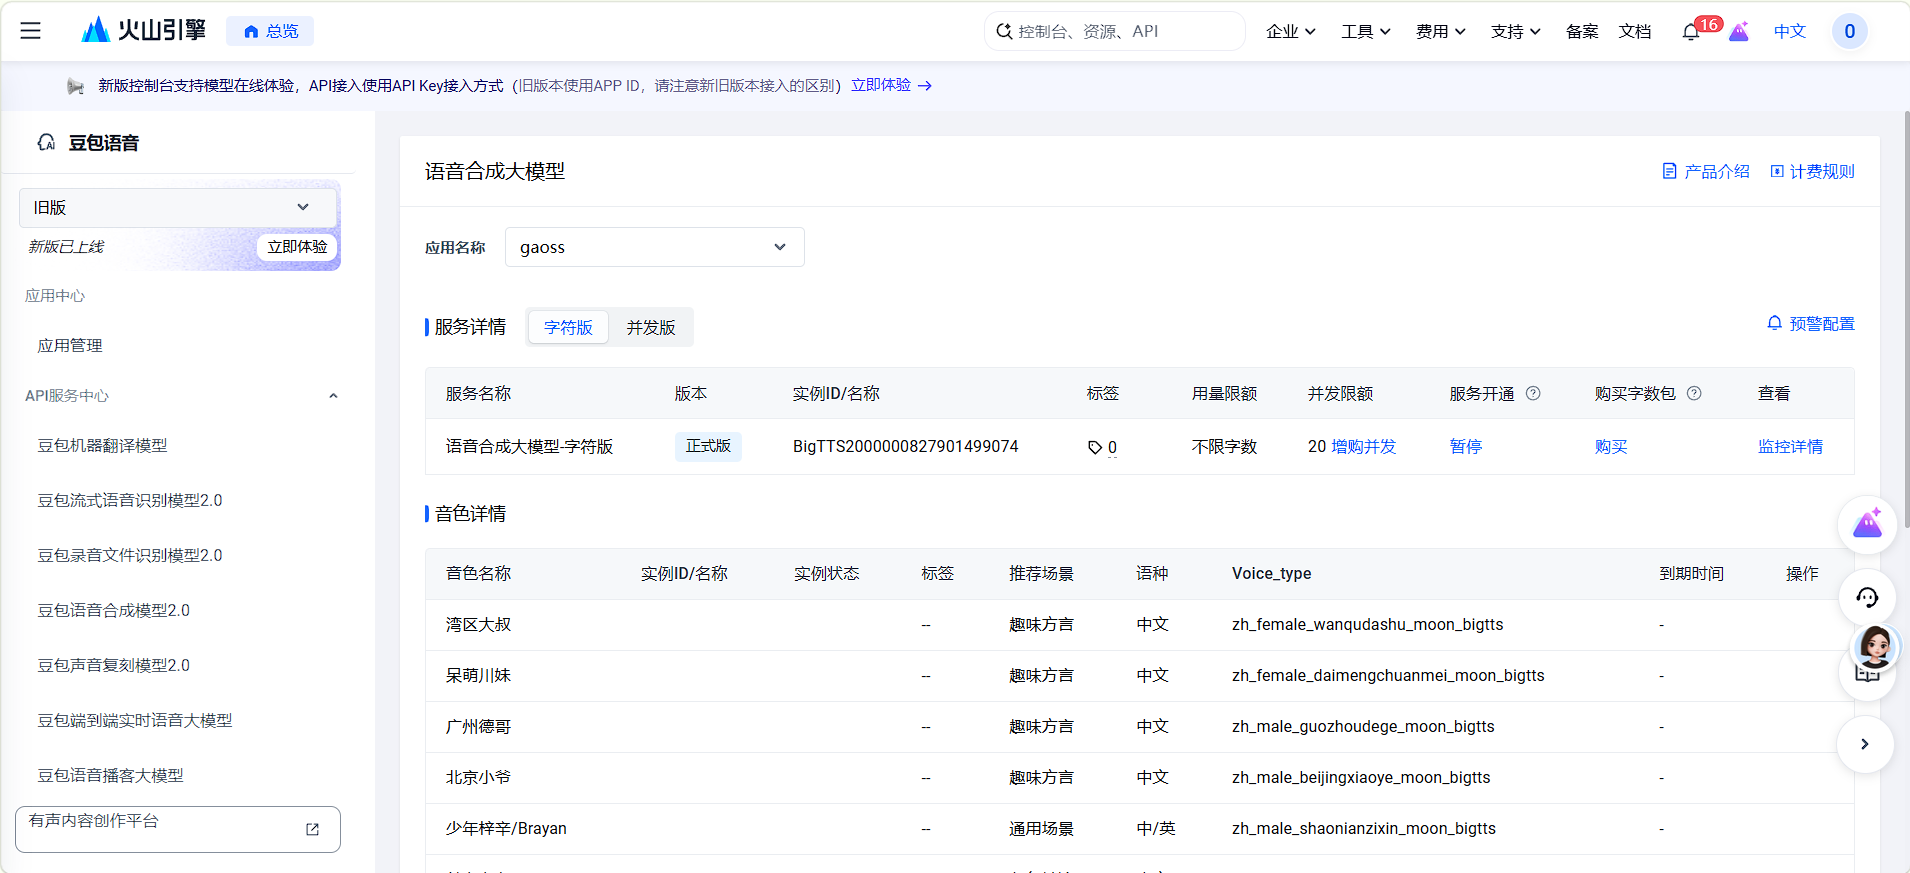Open the notifications bell
The height and width of the screenshot is (873, 1910).
click(1690, 32)
